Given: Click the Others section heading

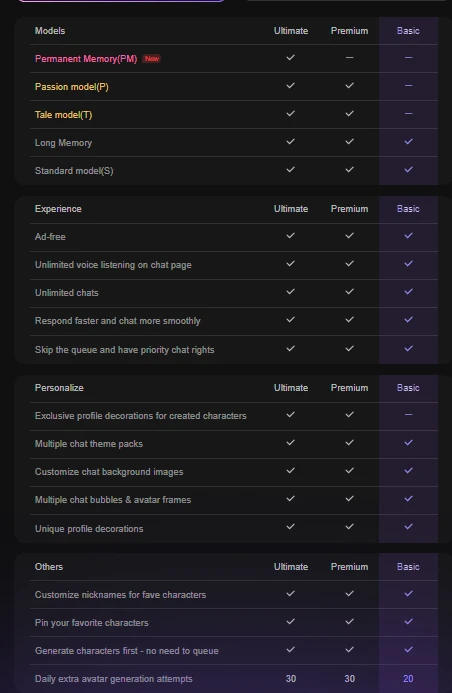Looking at the screenshot, I should (x=49, y=567).
